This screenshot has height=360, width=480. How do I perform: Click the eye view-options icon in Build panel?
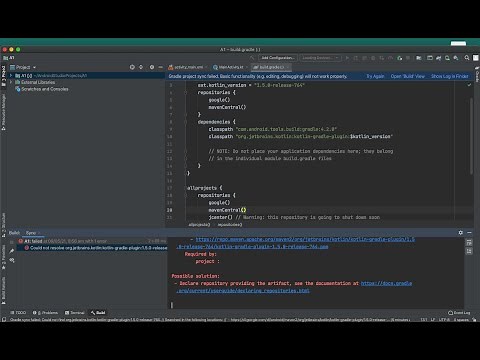pyautogui.click(x=12, y=260)
